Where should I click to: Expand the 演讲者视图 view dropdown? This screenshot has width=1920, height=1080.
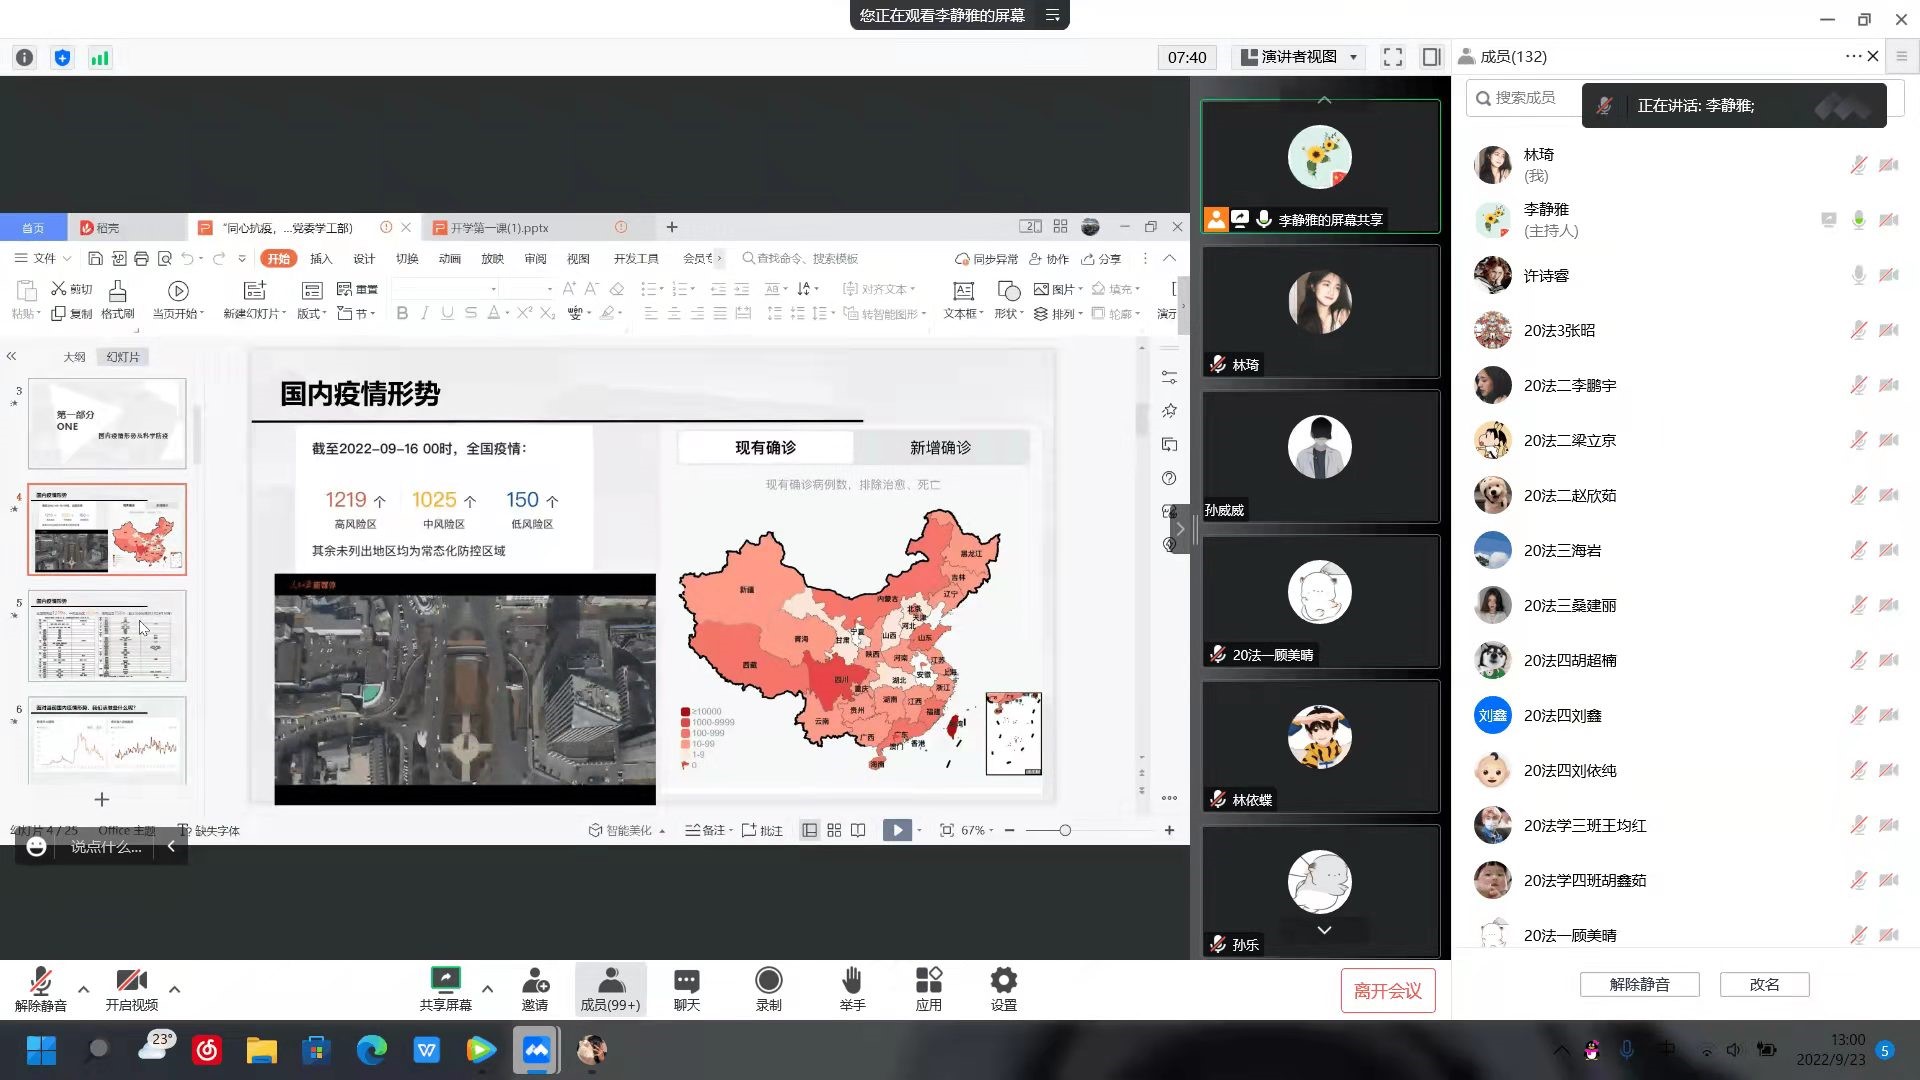point(1353,57)
